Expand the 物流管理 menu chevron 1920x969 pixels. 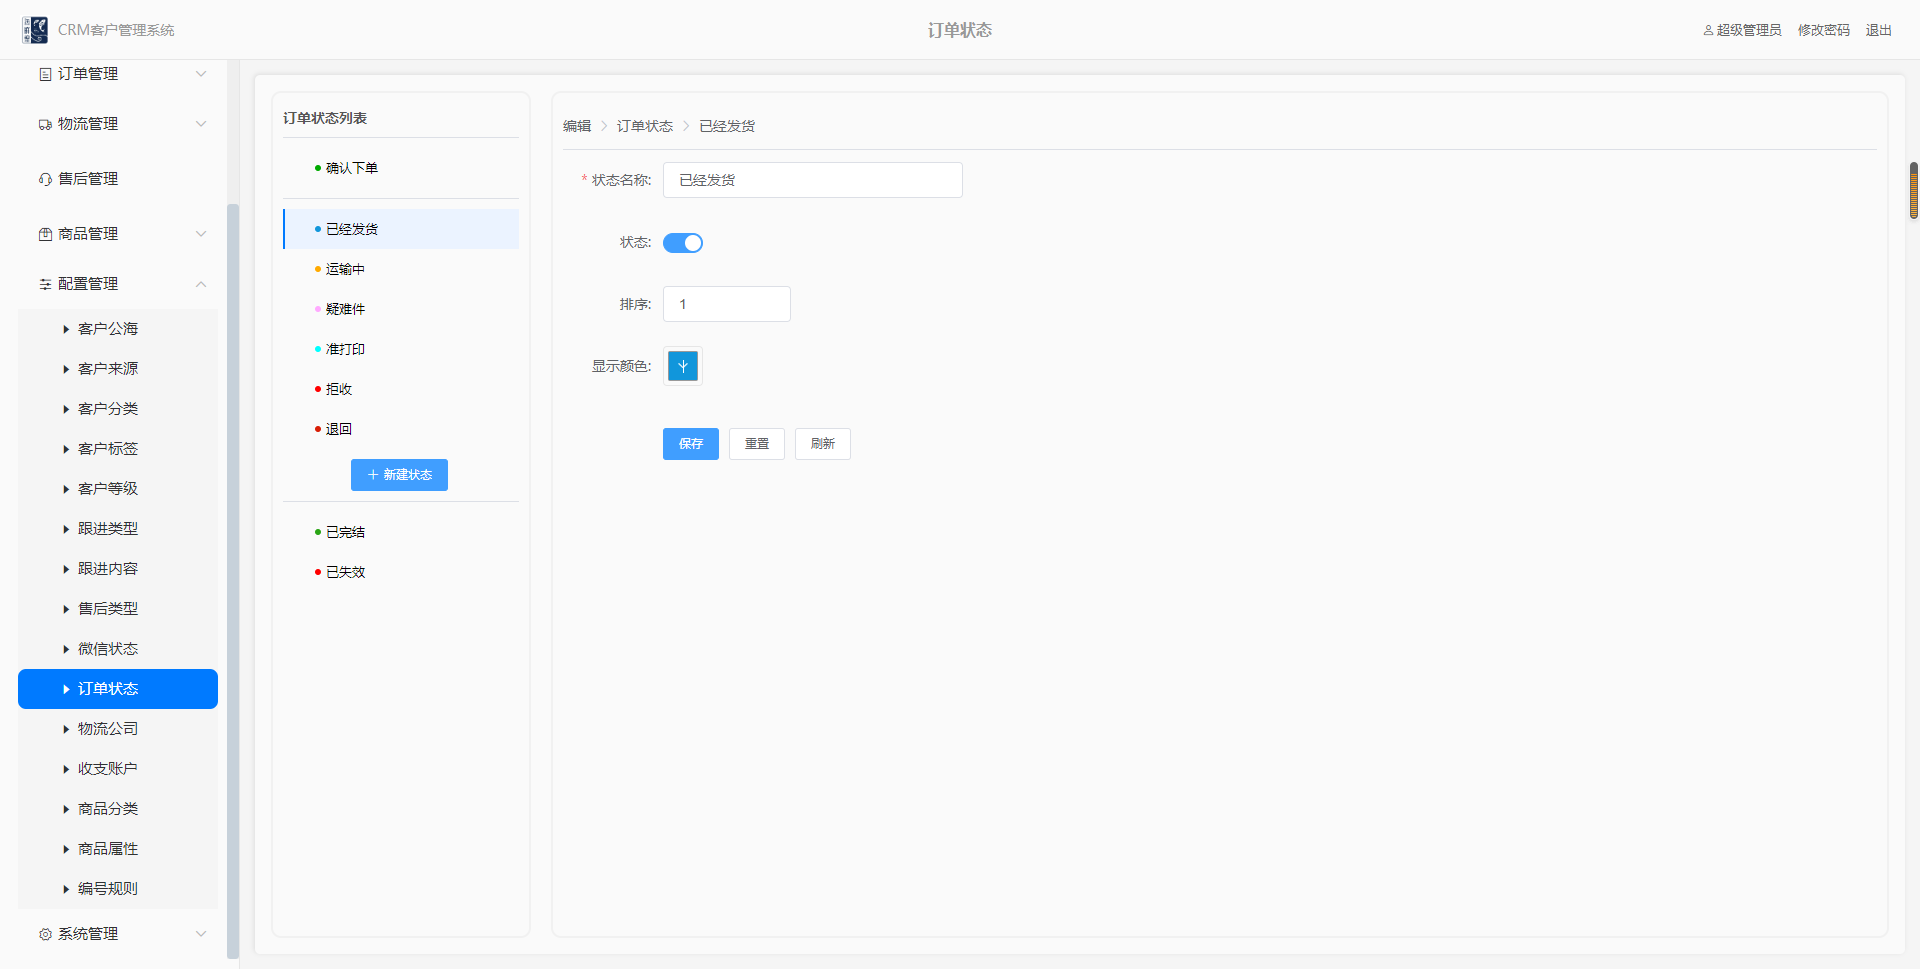point(201,124)
